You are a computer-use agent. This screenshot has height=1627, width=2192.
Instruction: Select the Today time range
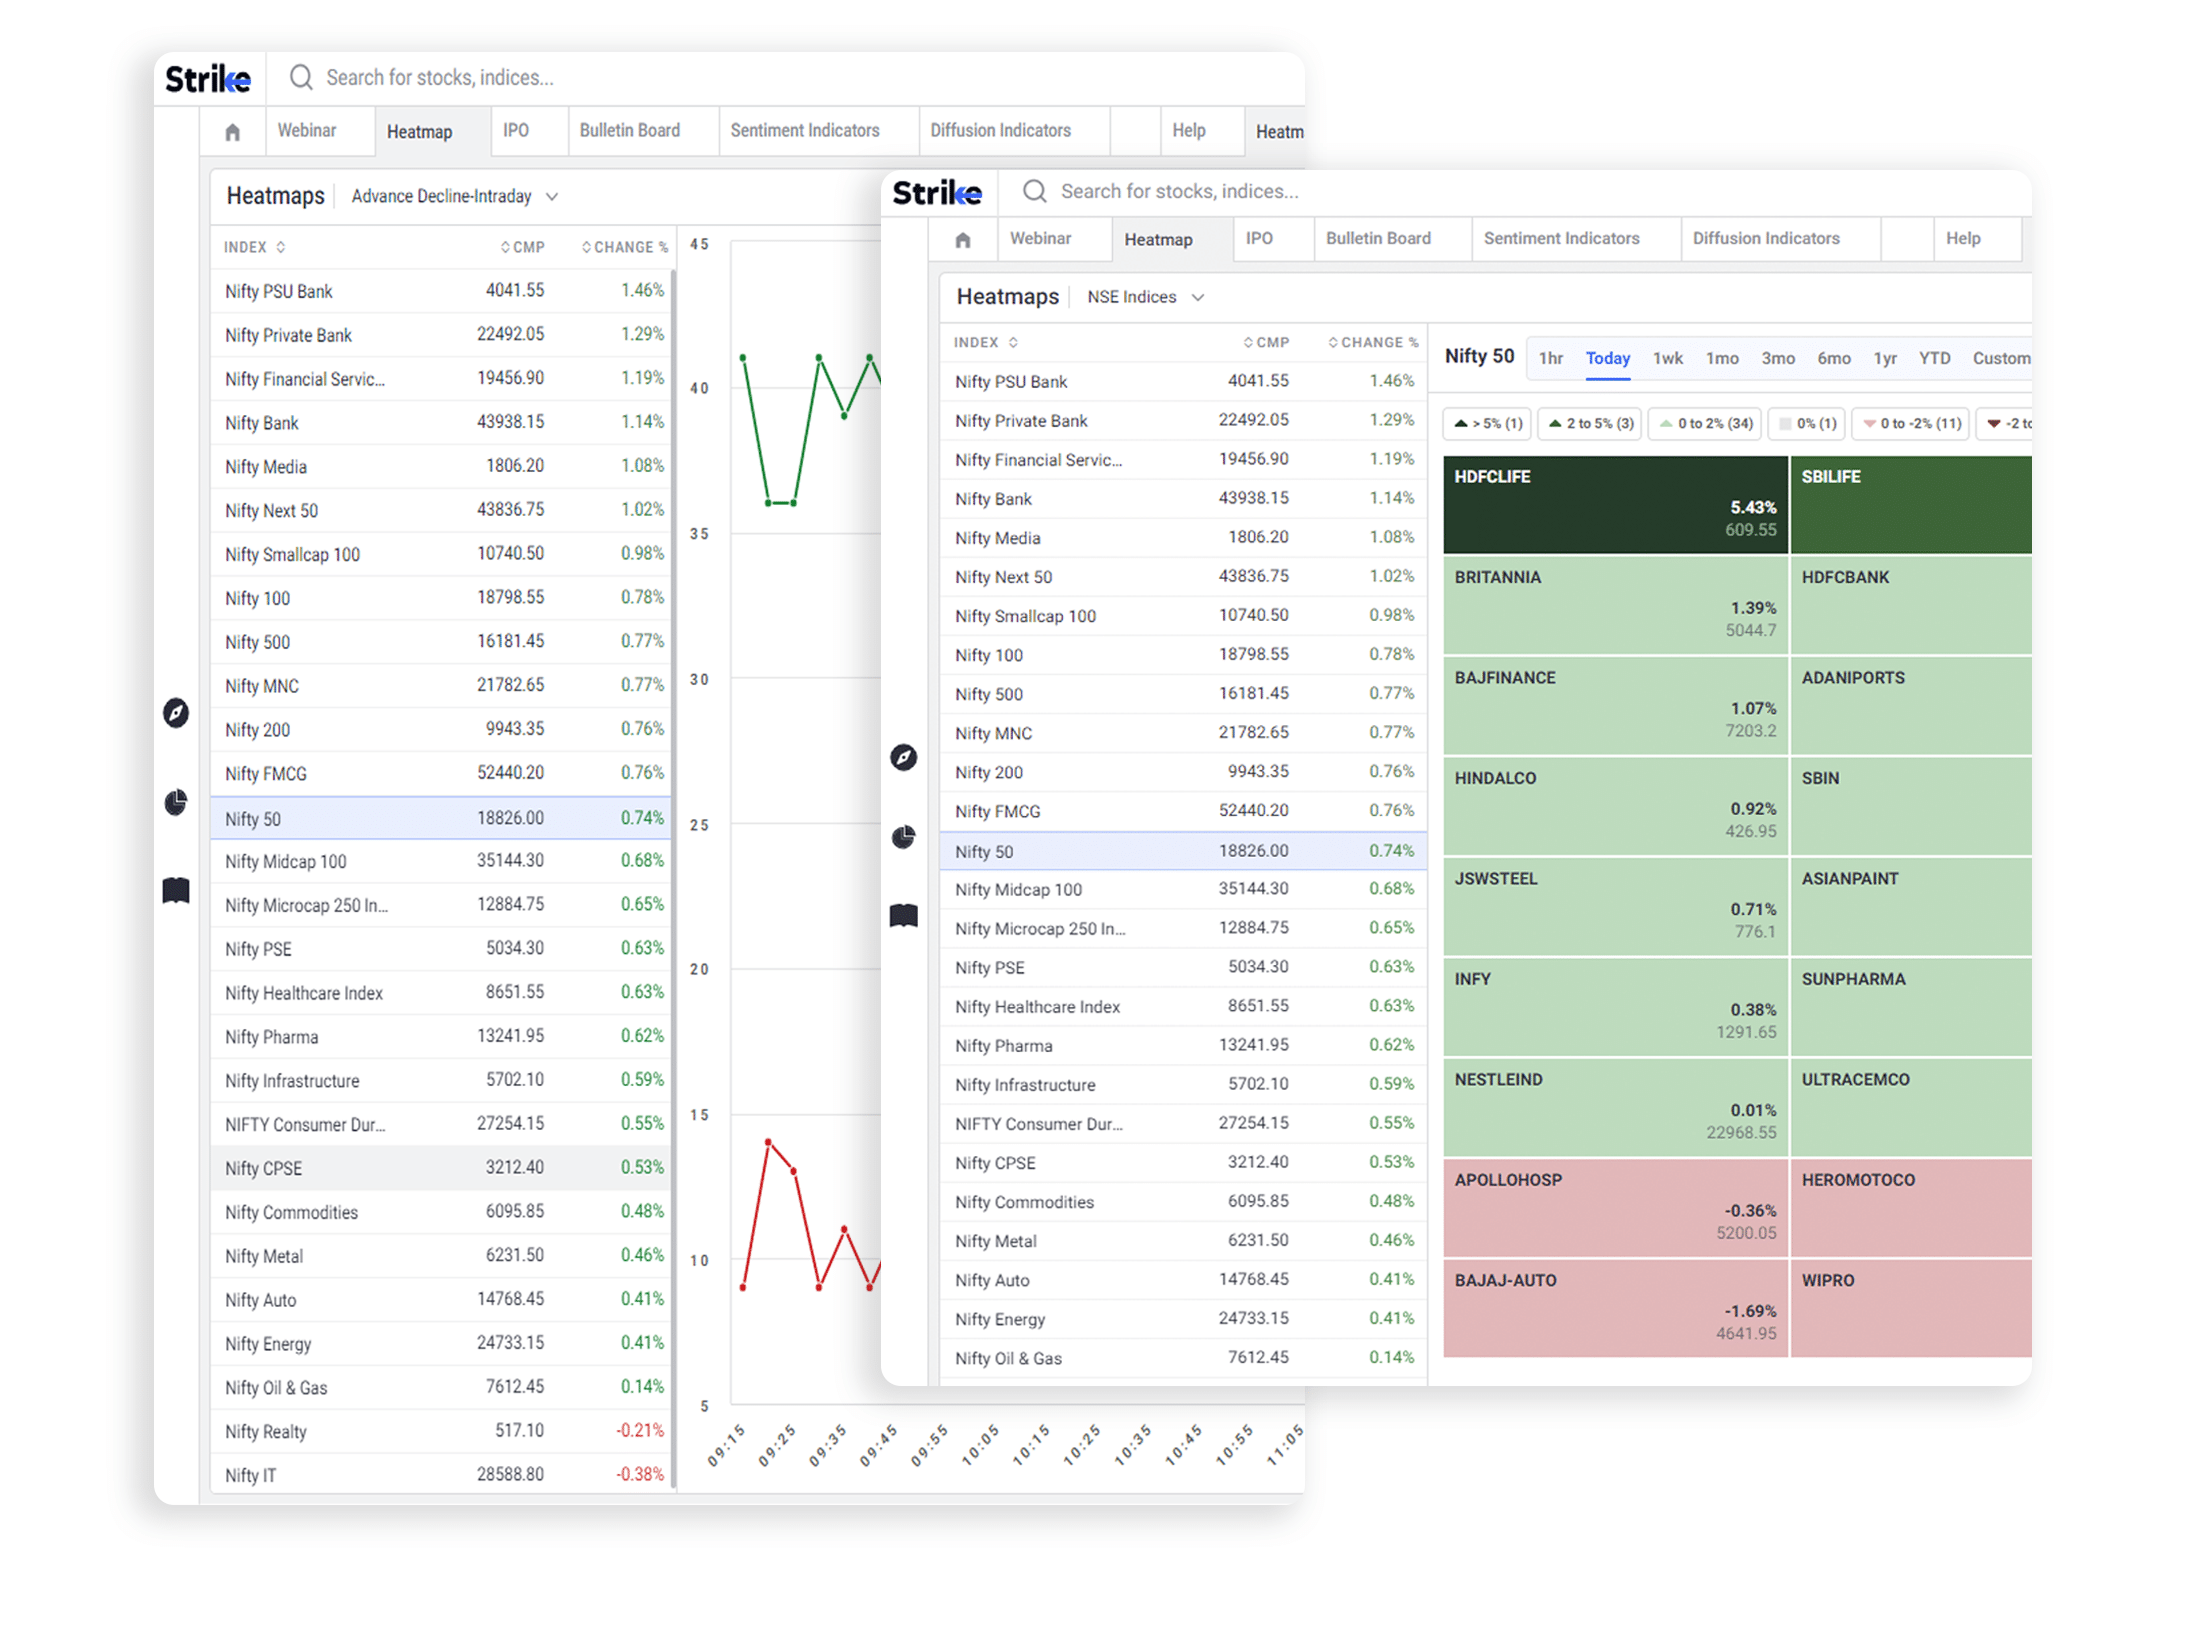point(1607,358)
